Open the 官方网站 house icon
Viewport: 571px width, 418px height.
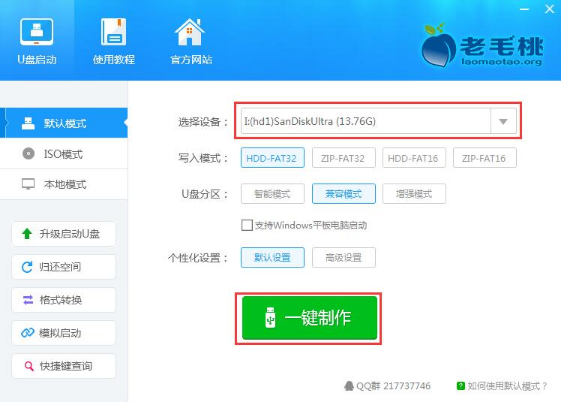[190, 32]
